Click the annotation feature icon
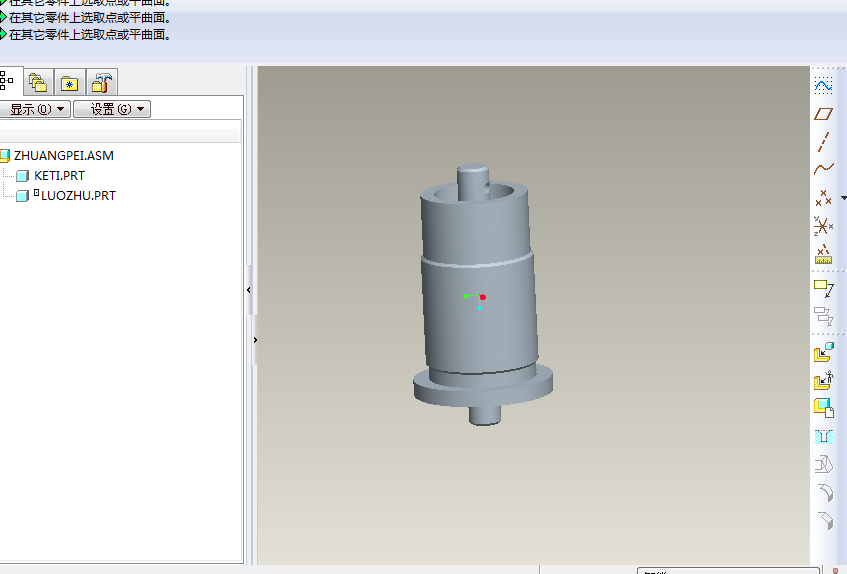The image size is (847, 574). [x=824, y=288]
